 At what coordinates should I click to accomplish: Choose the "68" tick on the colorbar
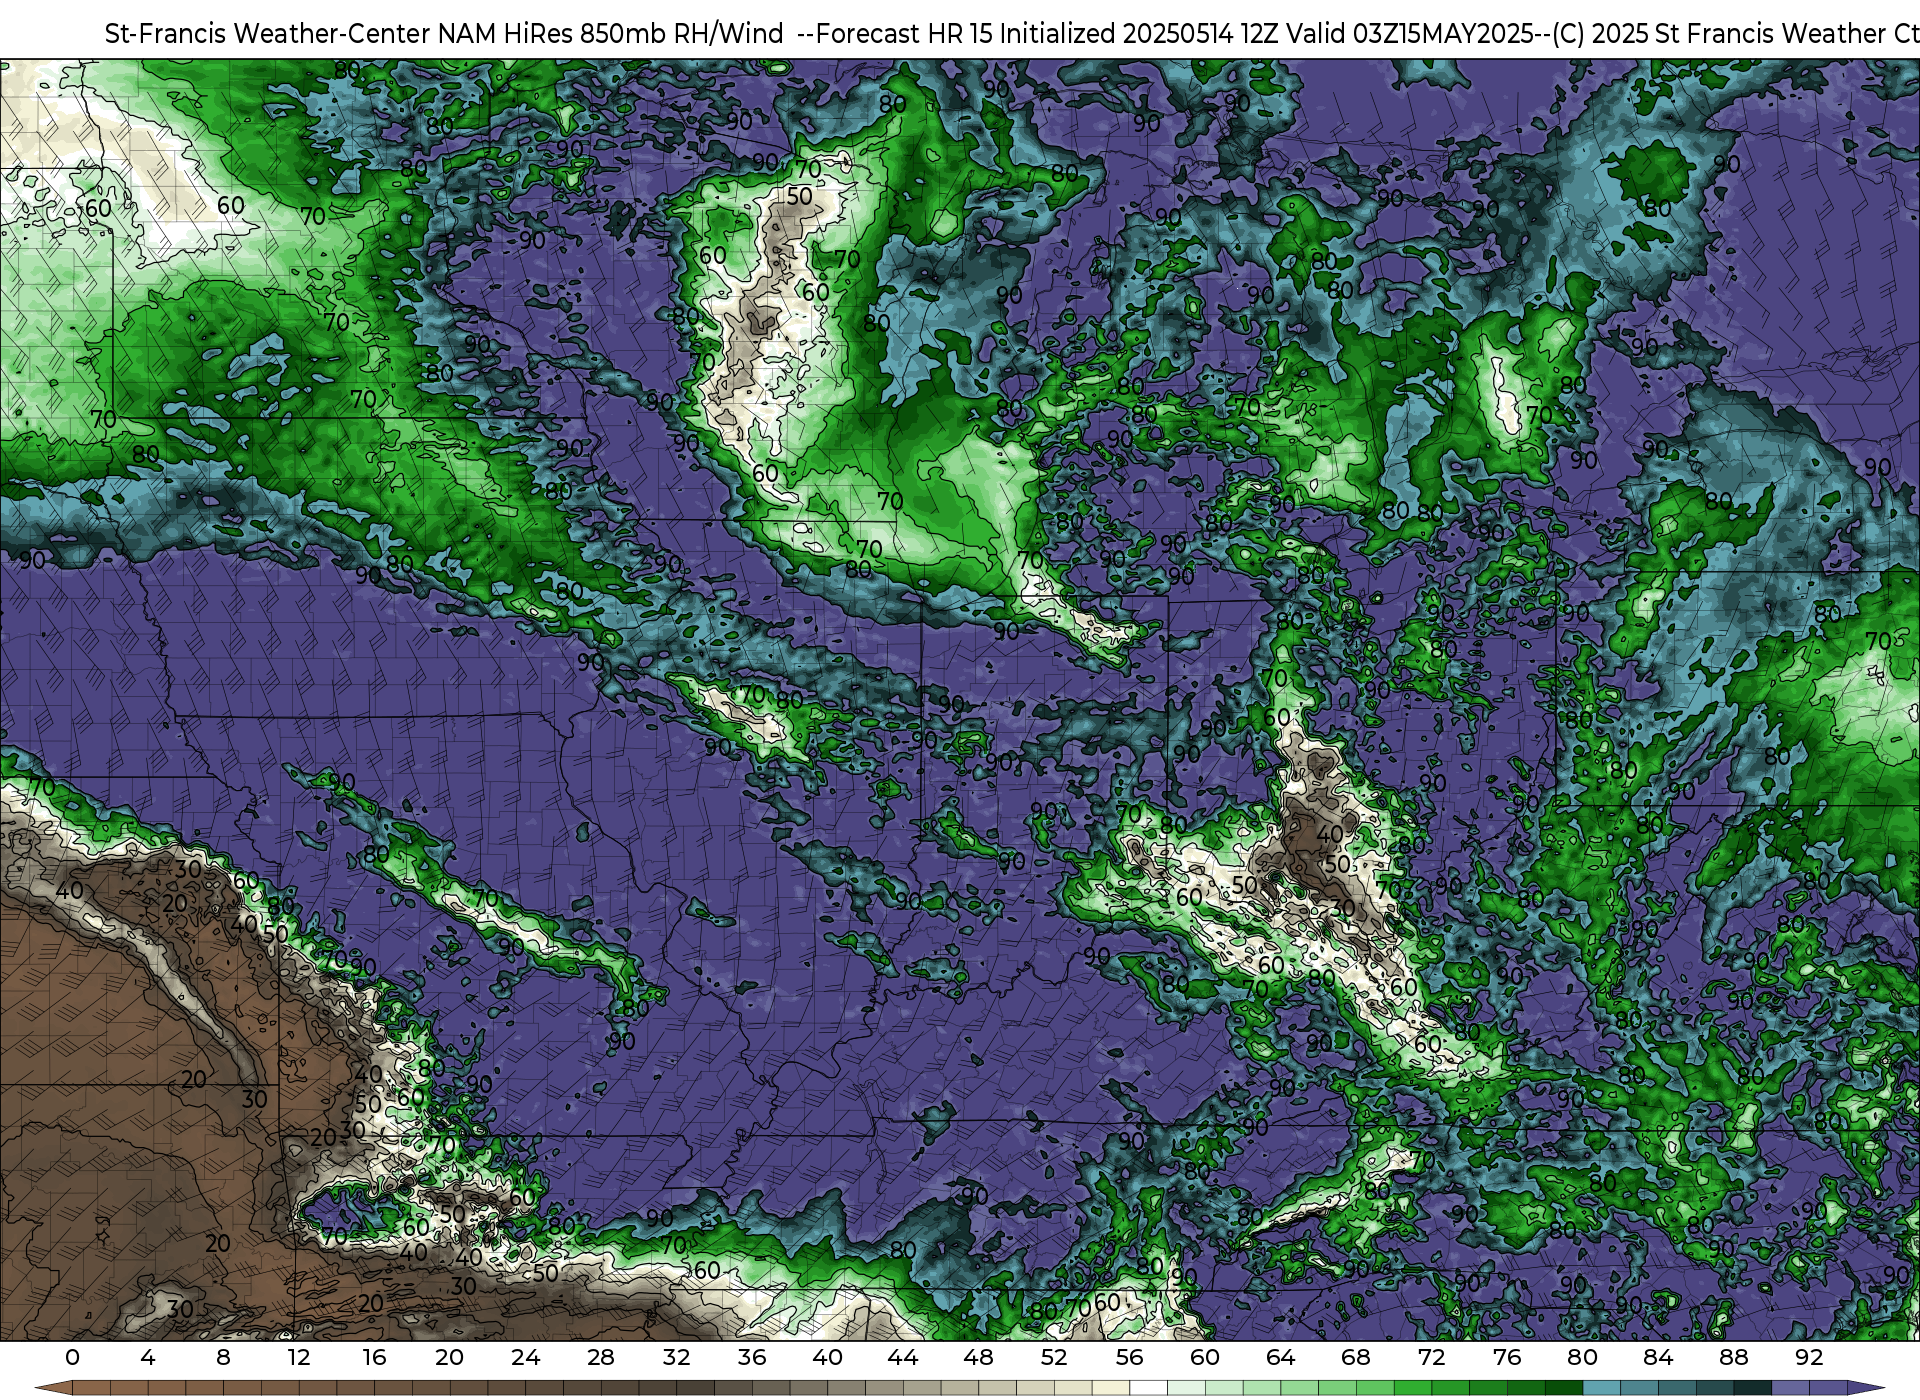coord(1356,1357)
